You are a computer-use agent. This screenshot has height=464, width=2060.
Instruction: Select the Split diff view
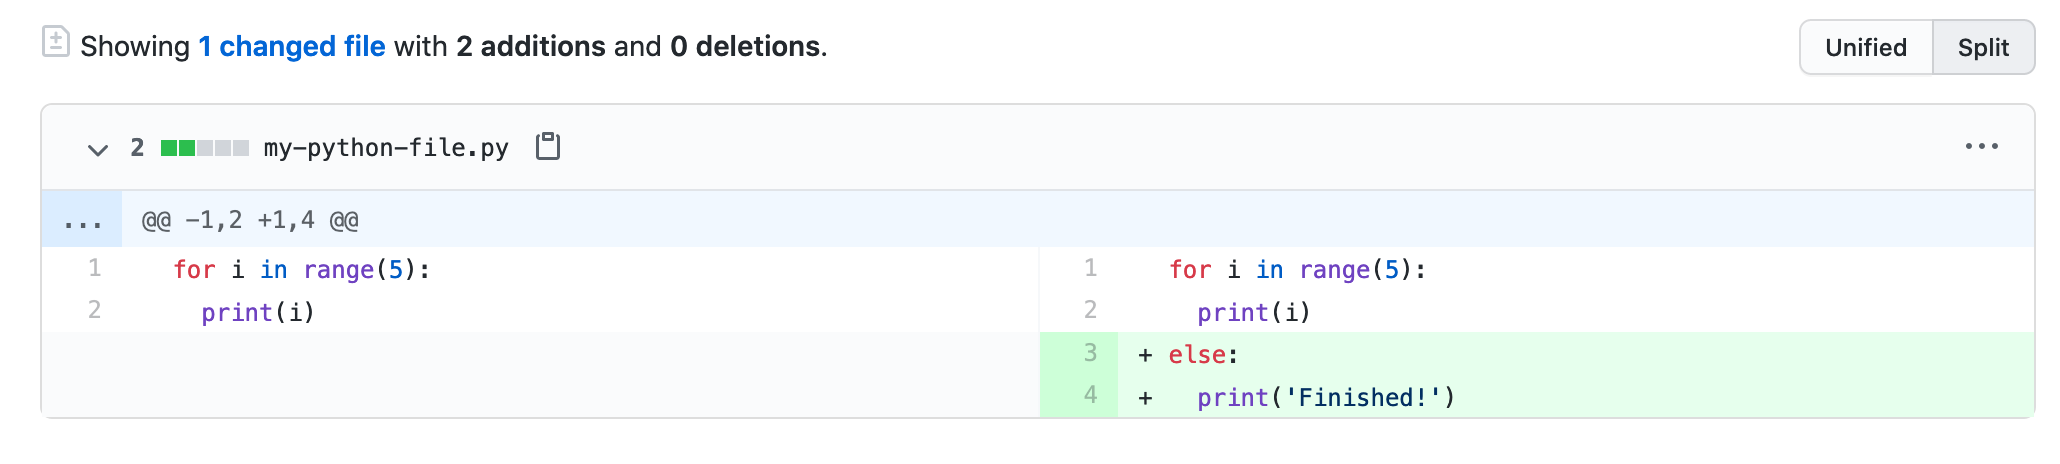pos(1983,47)
